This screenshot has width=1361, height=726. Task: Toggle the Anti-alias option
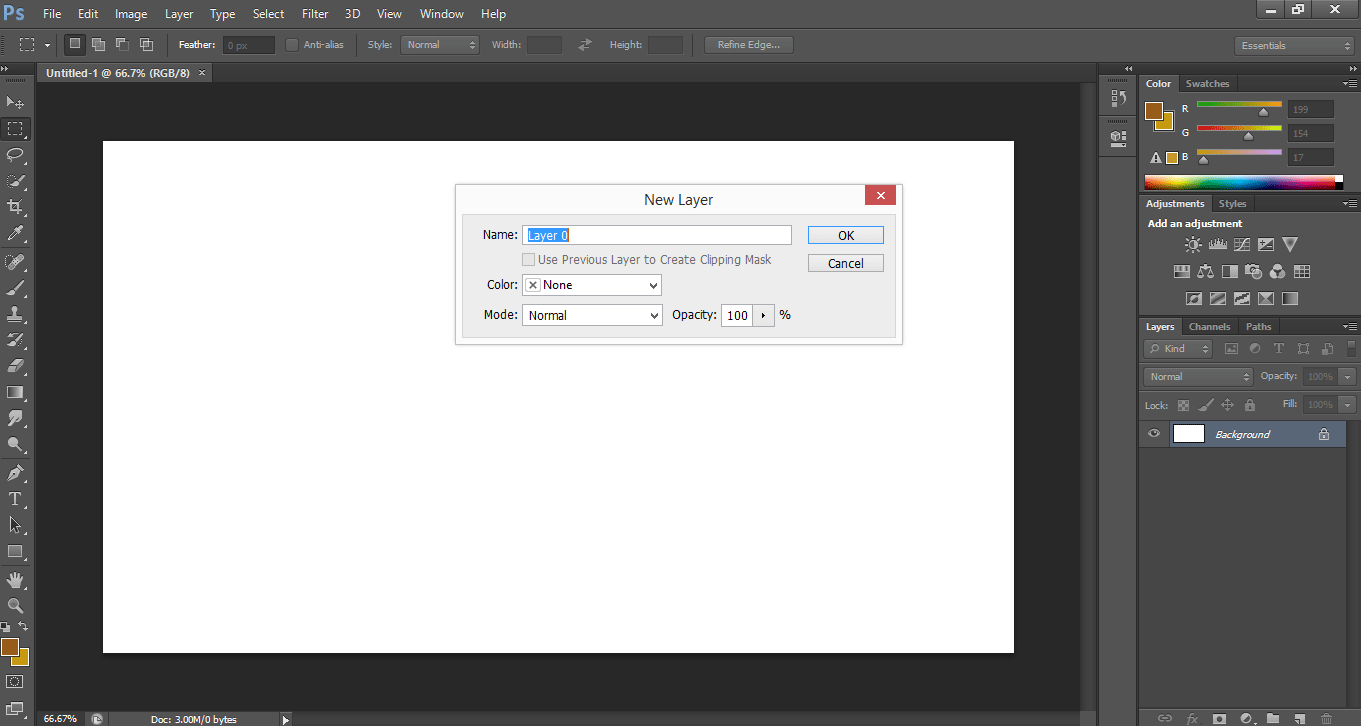coord(290,44)
